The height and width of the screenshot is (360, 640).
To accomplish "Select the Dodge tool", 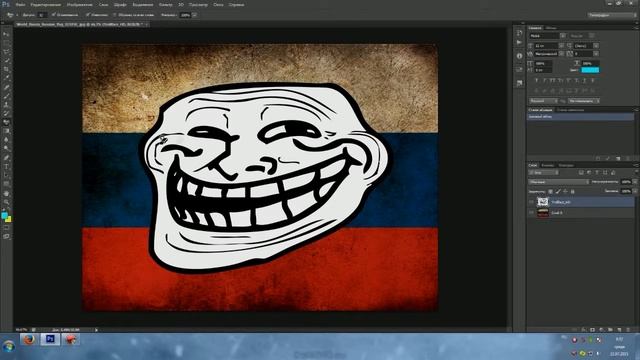I will pyautogui.click(x=6, y=149).
